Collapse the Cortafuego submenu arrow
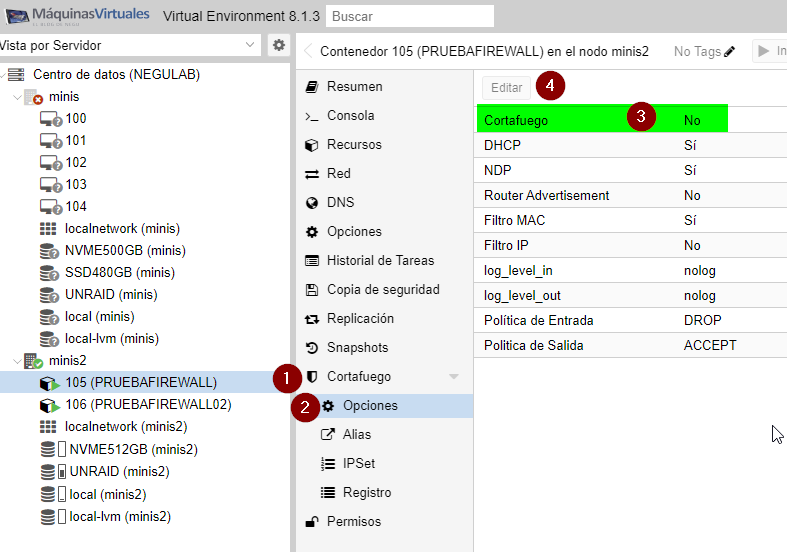This screenshot has height=552, width=787. pyautogui.click(x=454, y=378)
